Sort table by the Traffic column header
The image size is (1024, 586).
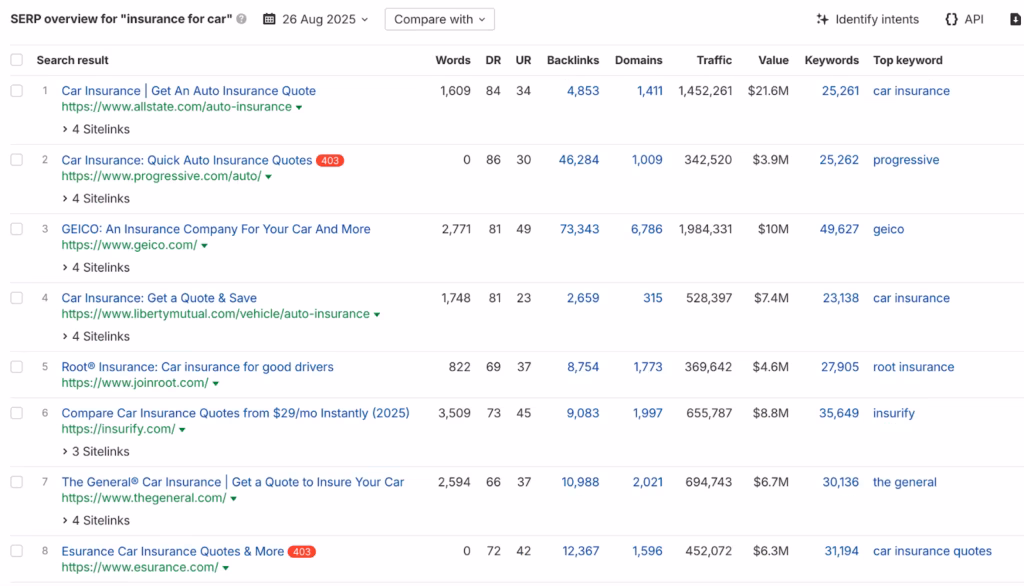coord(714,60)
